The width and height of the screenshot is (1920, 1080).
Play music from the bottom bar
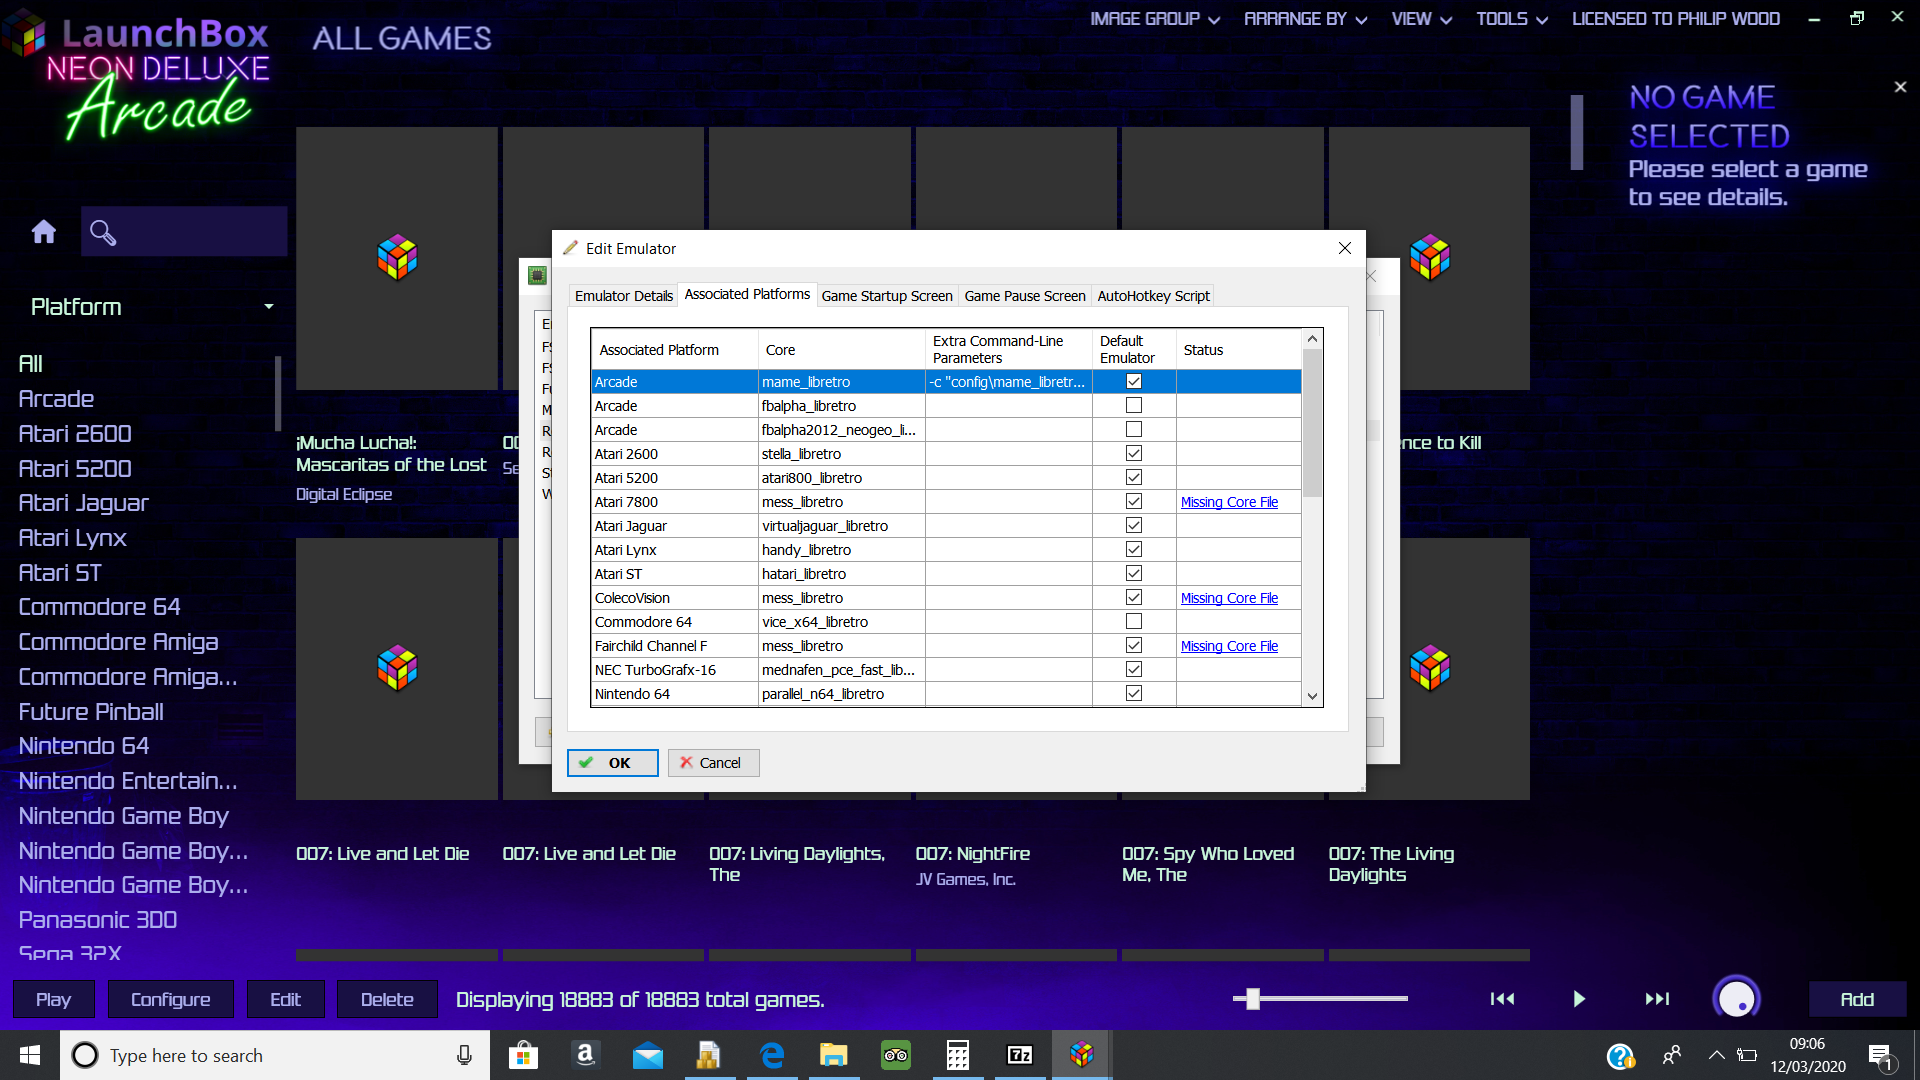tap(1579, 999)
